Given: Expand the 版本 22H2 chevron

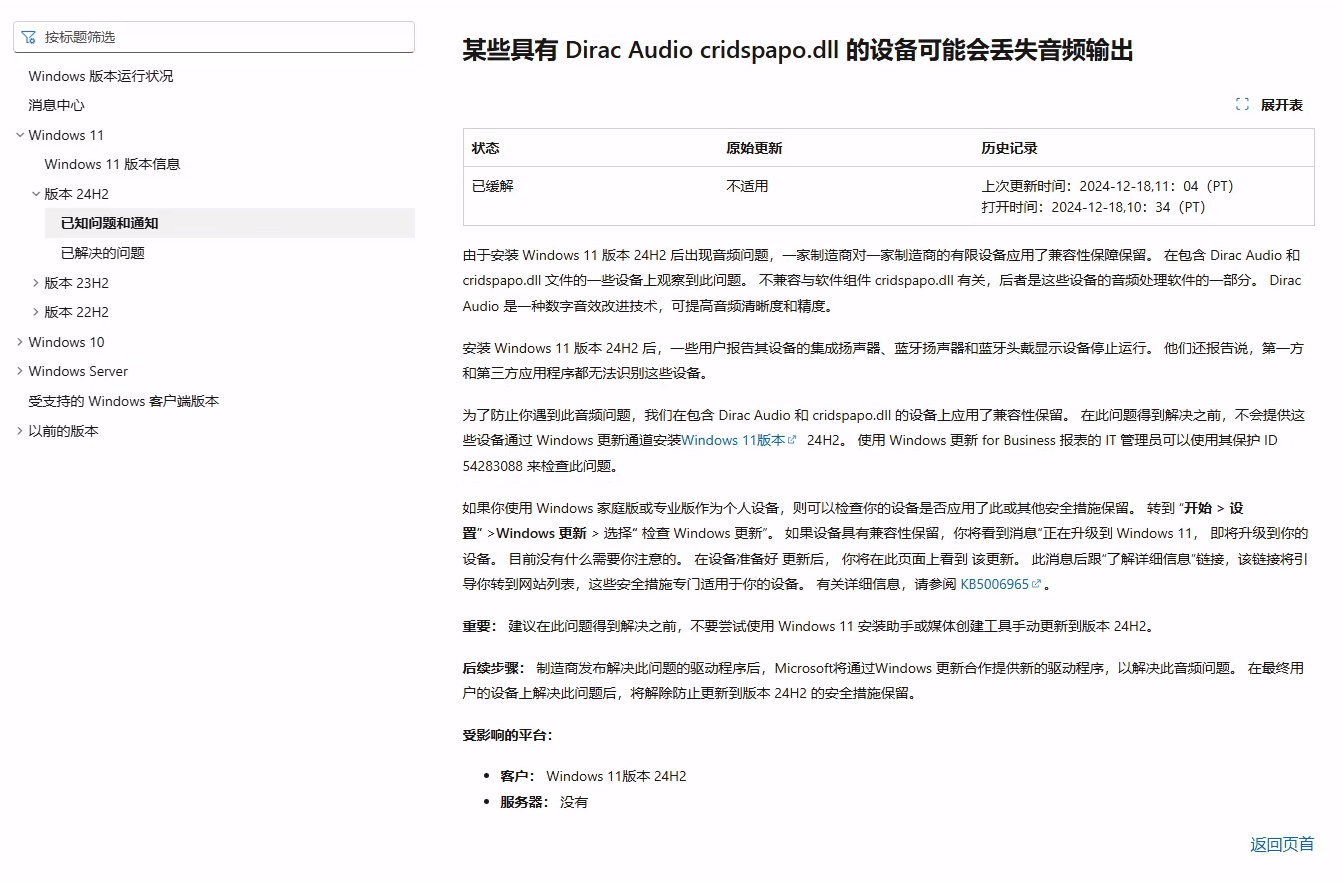Looking at the screenshot, I should click(36, 312).
